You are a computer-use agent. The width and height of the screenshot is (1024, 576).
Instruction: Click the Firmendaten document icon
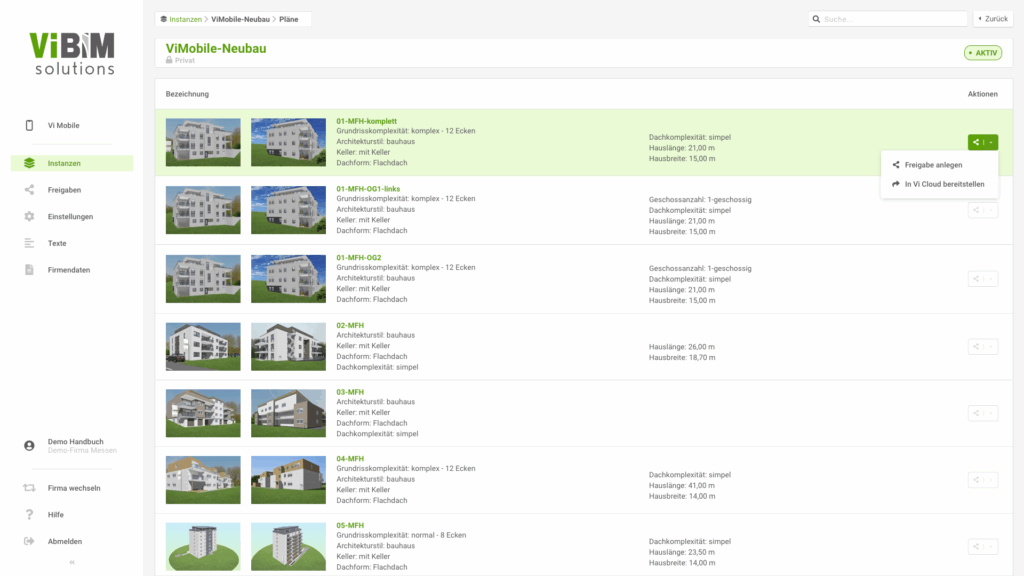(29, 270)
